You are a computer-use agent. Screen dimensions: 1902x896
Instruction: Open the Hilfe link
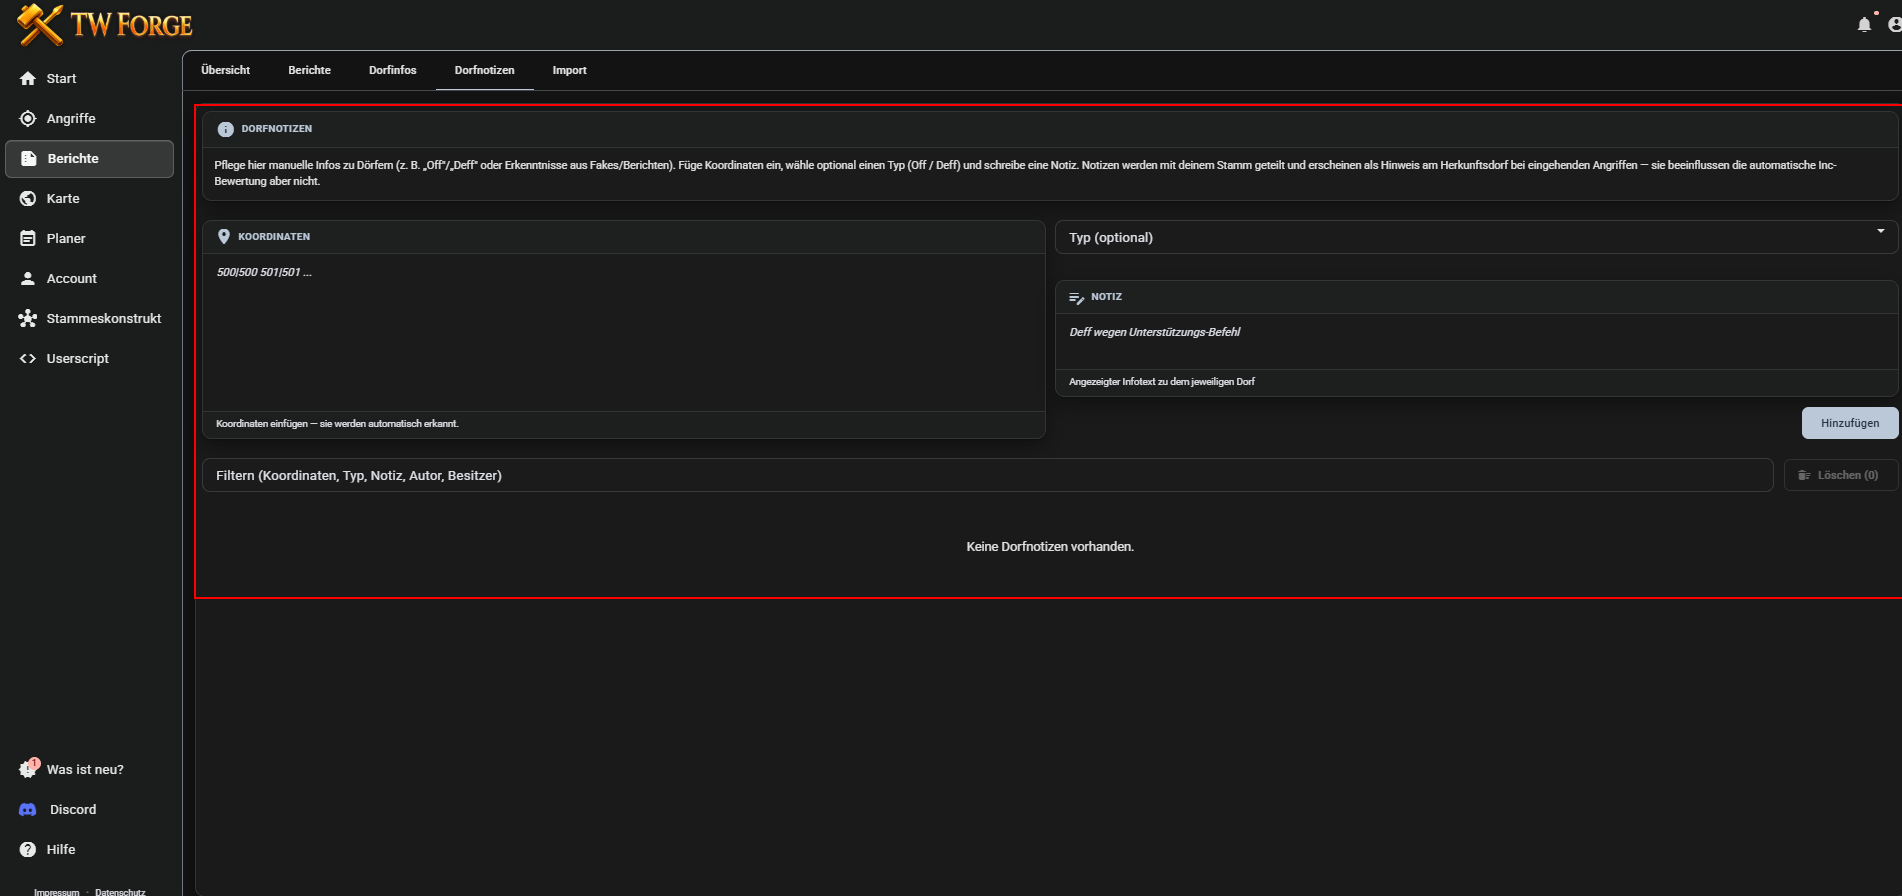[x=89, y=849]
